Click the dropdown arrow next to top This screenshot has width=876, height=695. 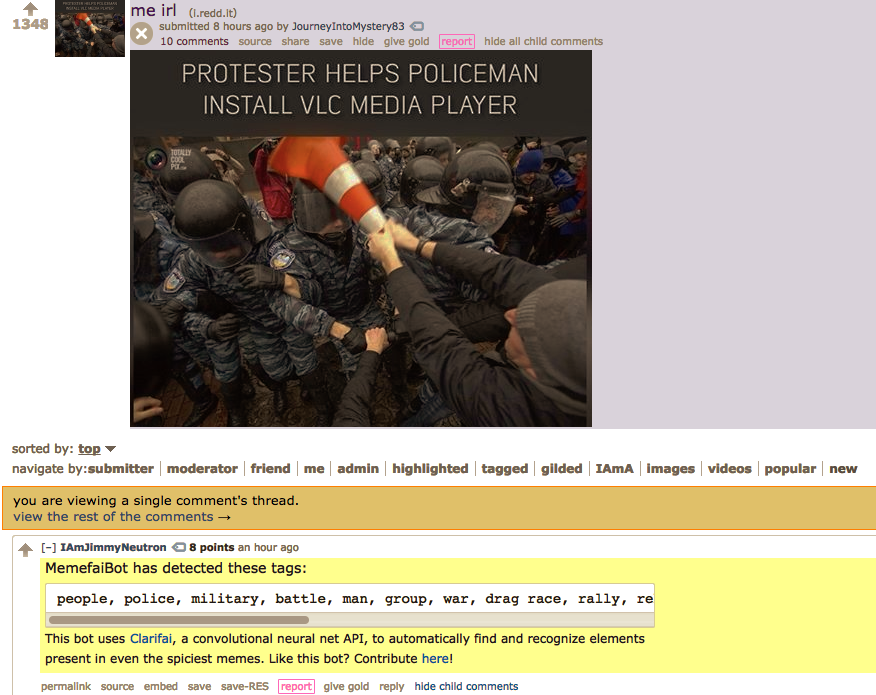click(111, 449)
